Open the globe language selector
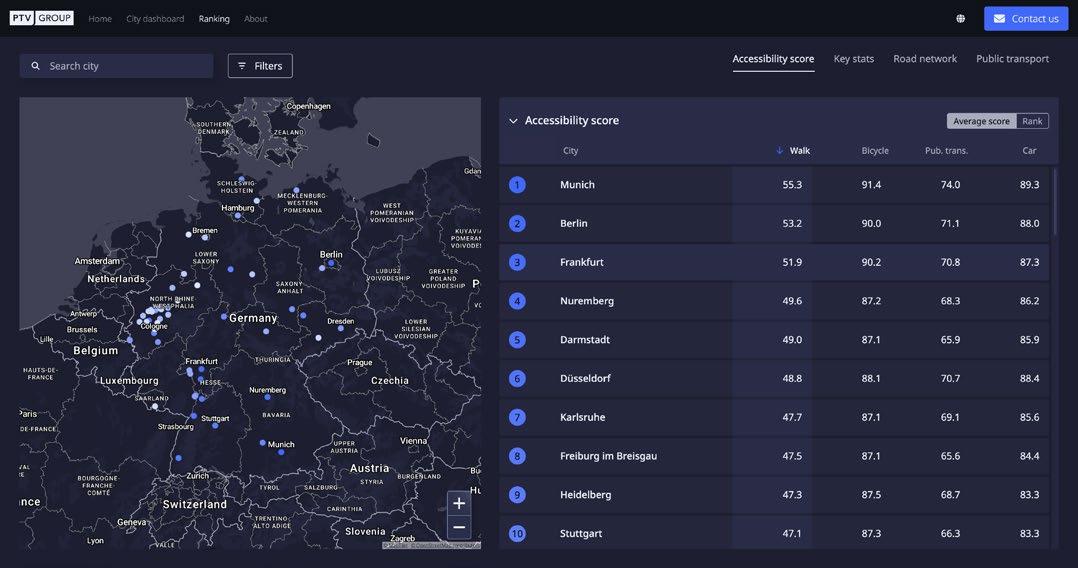The height and width of the screenshot is (568, 1078). pos(961,18)
